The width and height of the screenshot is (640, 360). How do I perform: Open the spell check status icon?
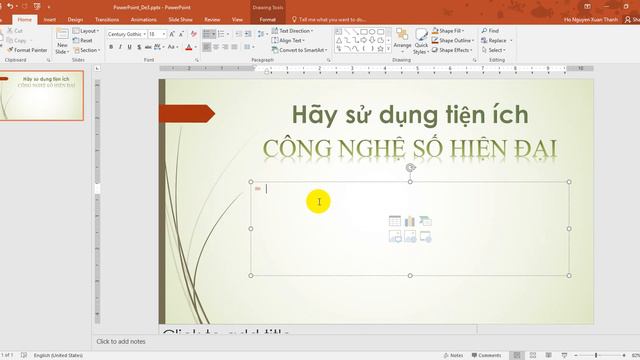tap(24, 356)
